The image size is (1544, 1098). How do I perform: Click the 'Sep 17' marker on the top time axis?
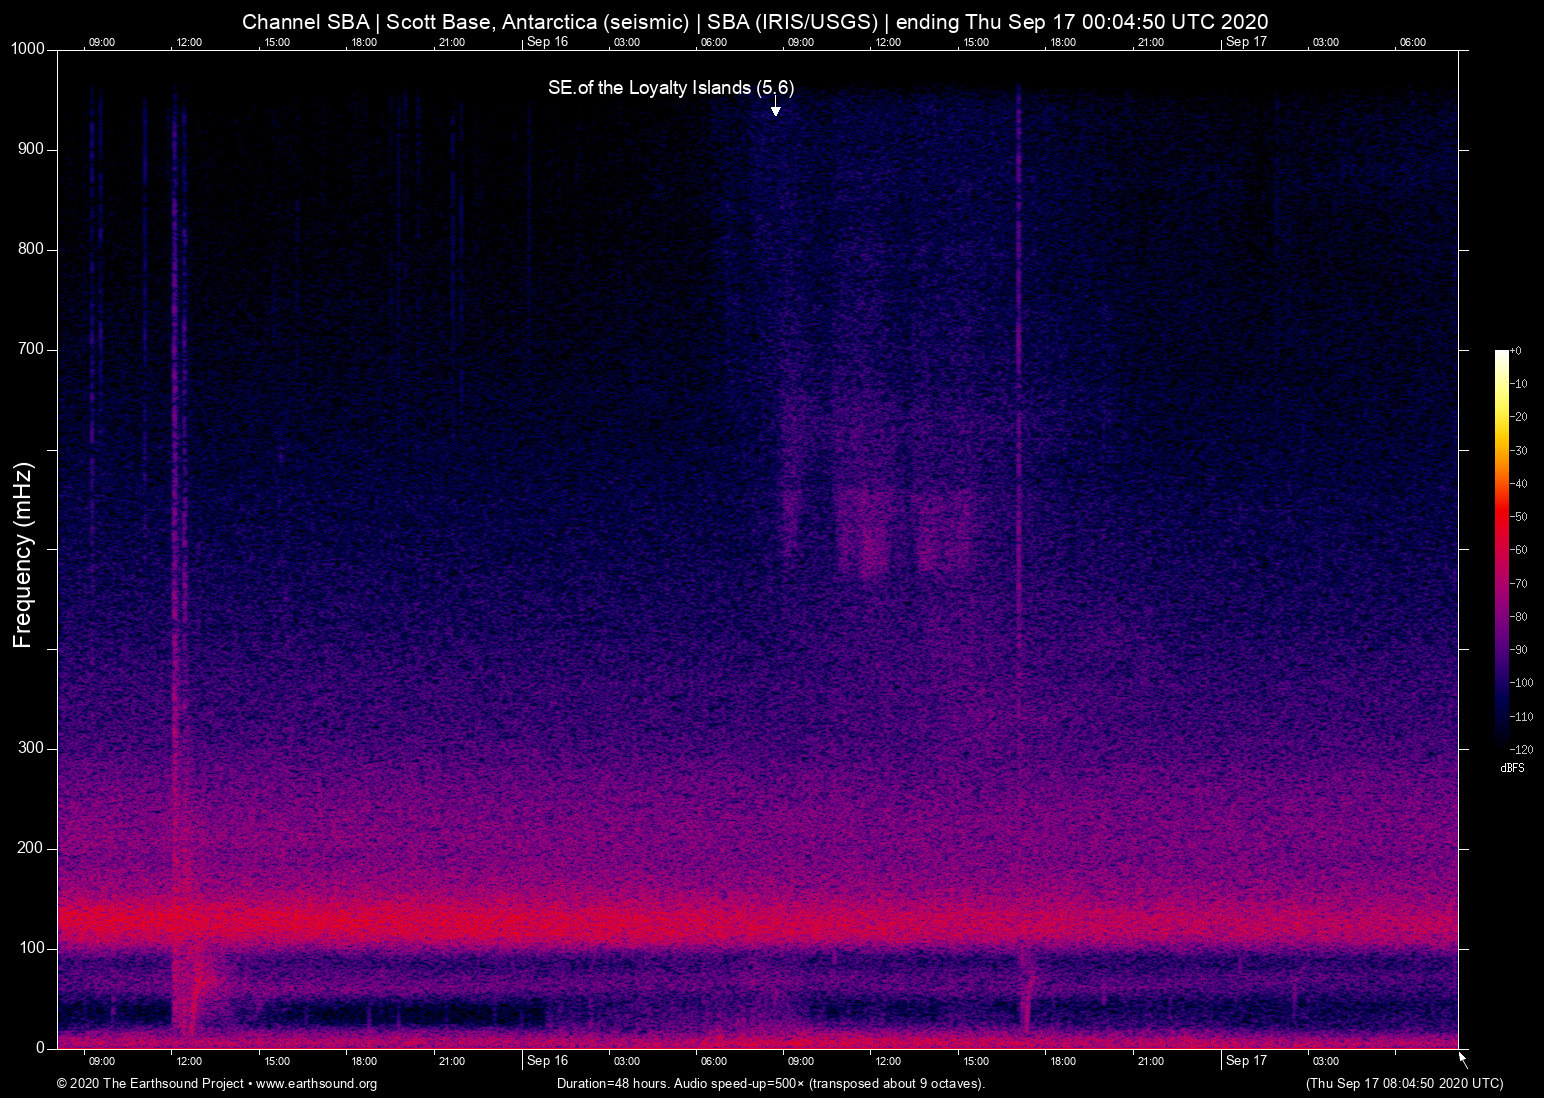click(x=1246, y=42)
